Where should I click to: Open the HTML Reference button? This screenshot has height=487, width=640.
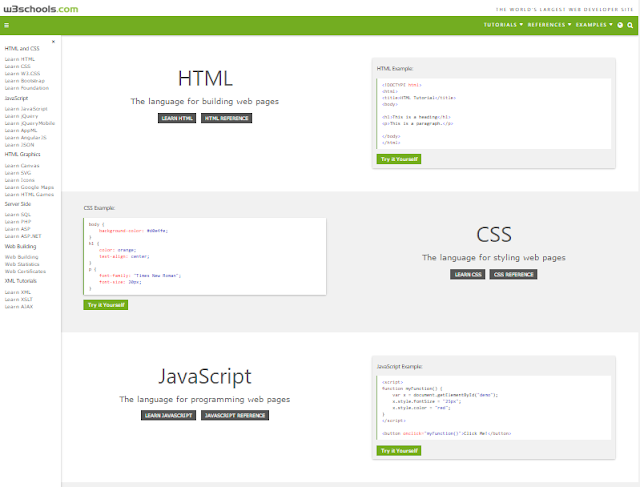pos(226,118)
